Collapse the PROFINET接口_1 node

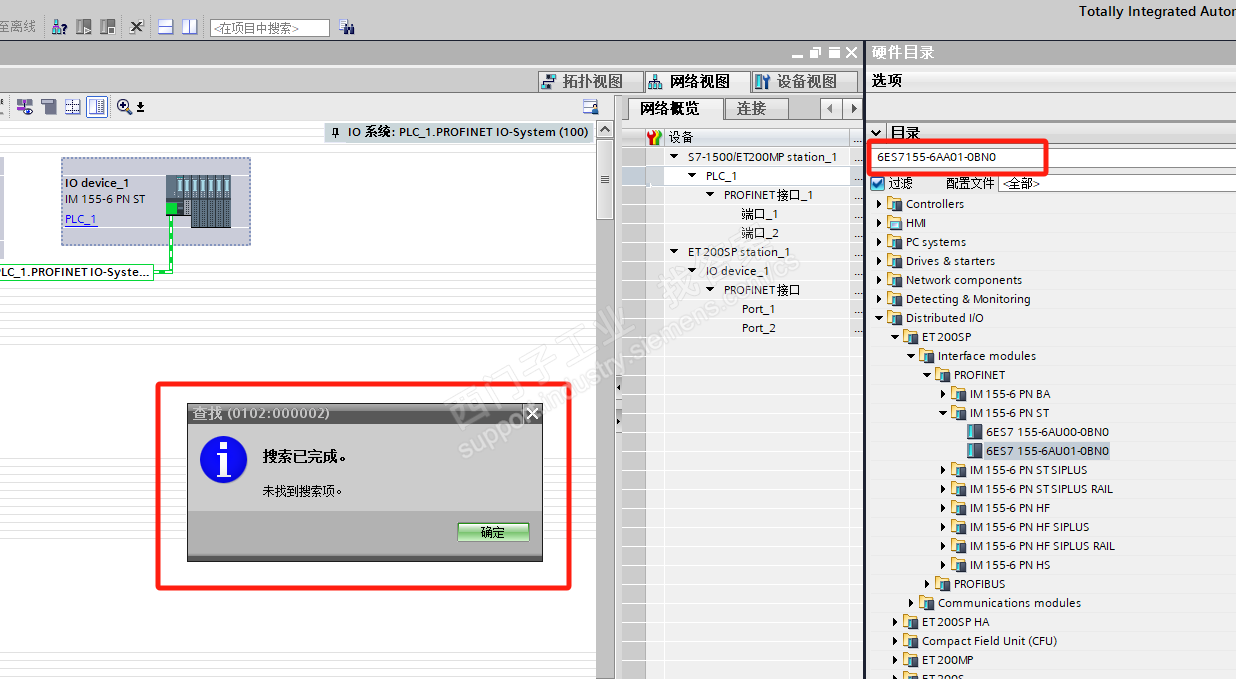click(711, 195)
